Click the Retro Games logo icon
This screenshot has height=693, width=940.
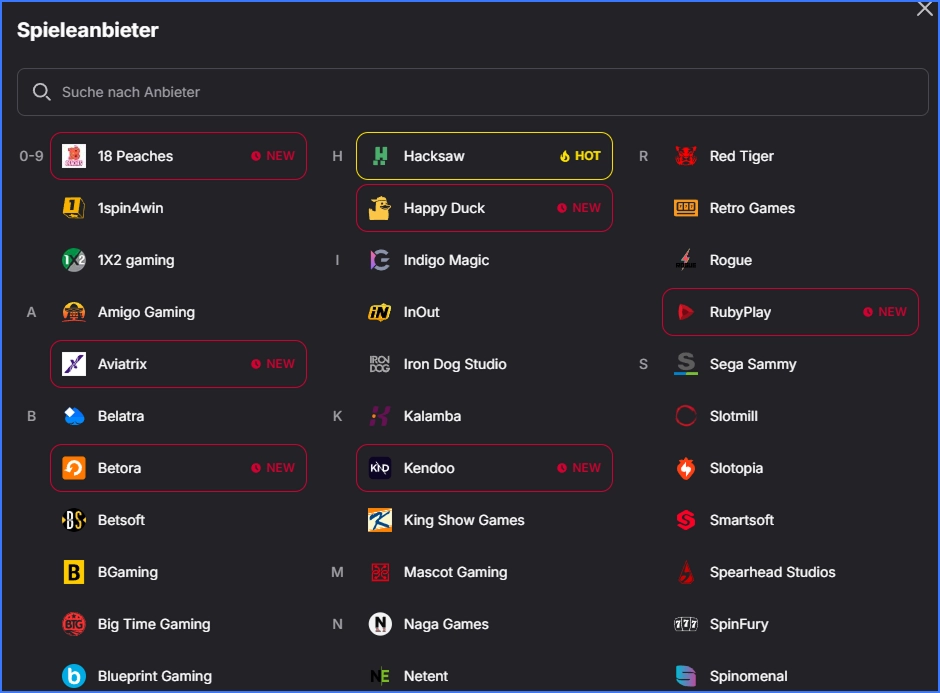(686, 208)
